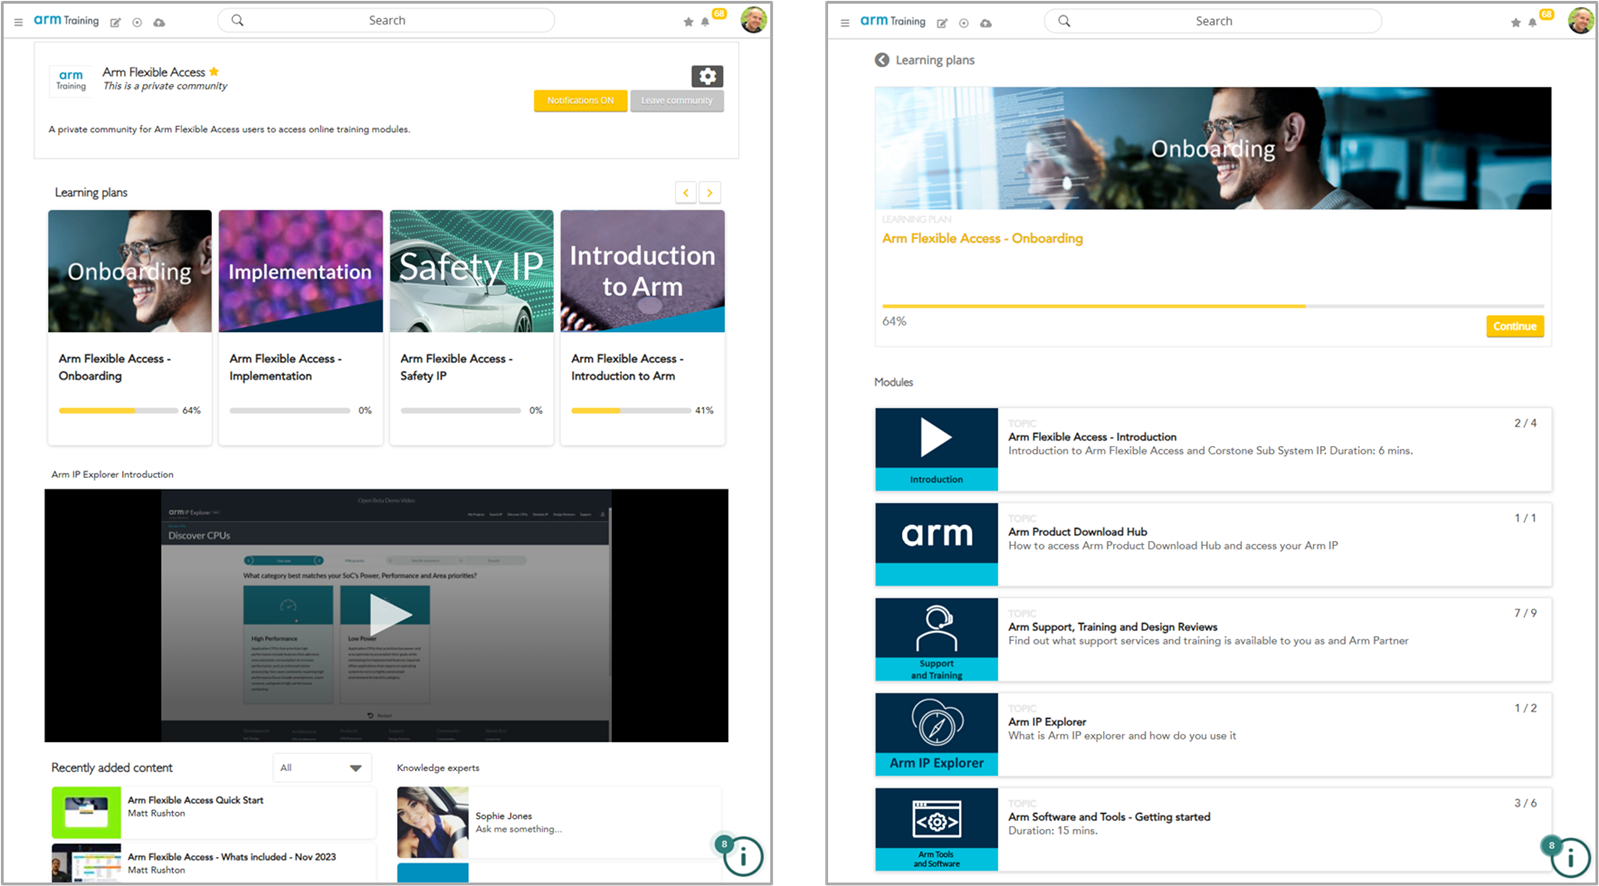Click the edit pencil icon in the left window header
Image resolution: width=1599 pixels, height=886 pixels.
pyautogui.click(x=115, y=22)
